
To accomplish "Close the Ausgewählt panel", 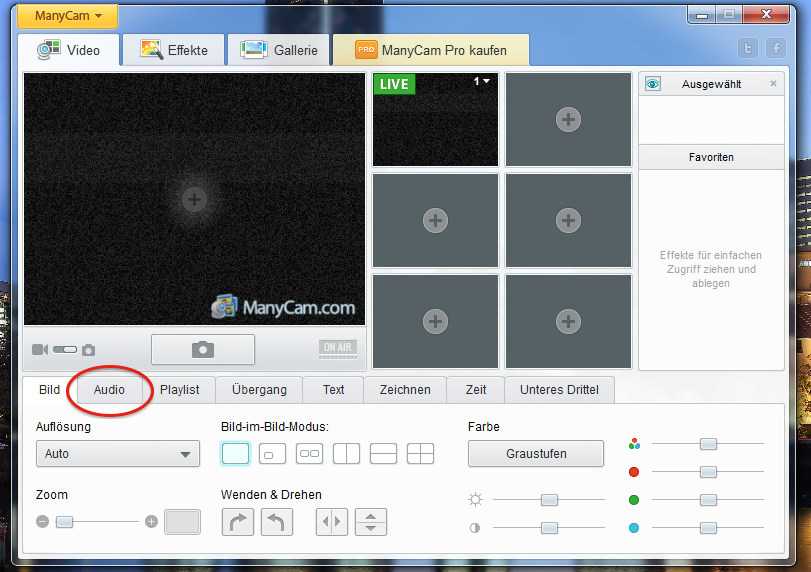I will [773, 83].
